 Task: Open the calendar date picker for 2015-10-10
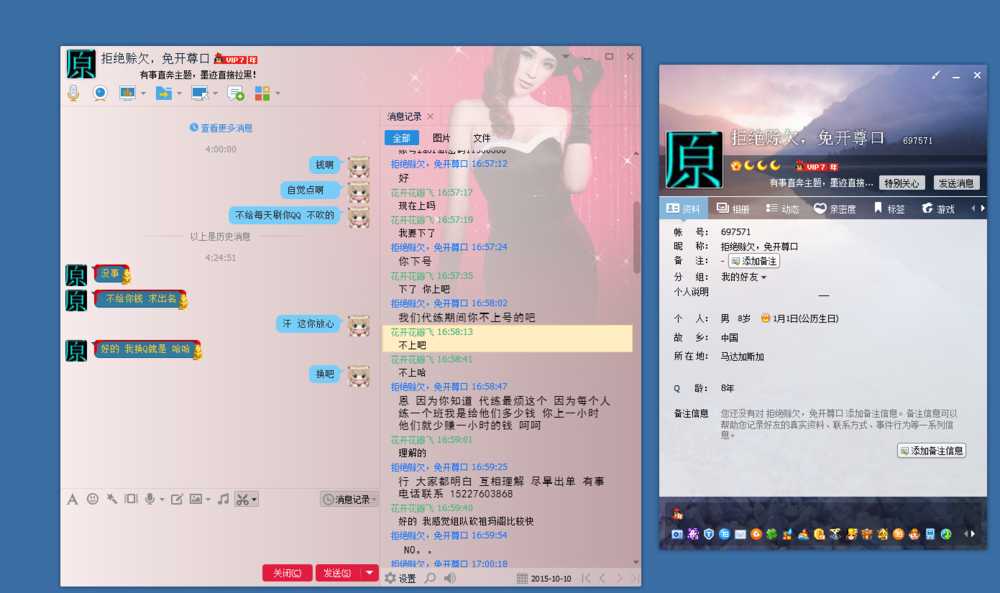522,578
